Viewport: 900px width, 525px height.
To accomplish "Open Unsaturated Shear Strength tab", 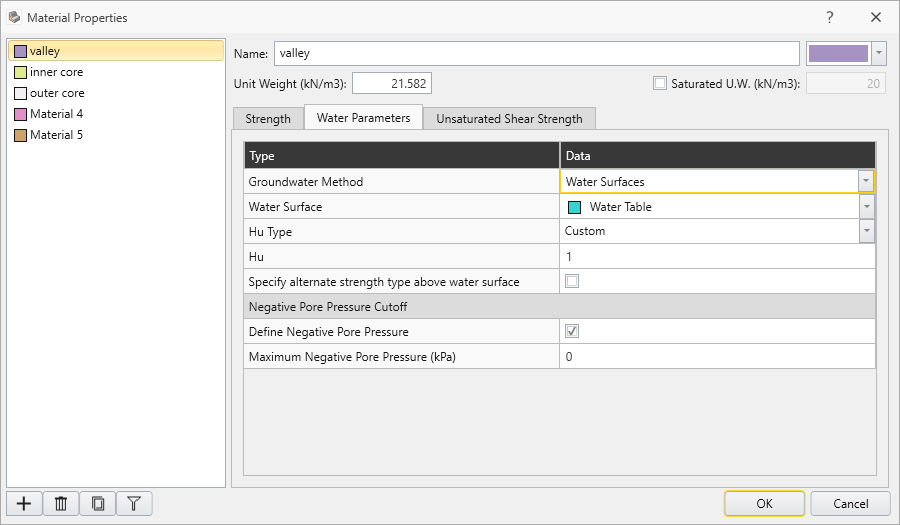I will tap(509, 119).
